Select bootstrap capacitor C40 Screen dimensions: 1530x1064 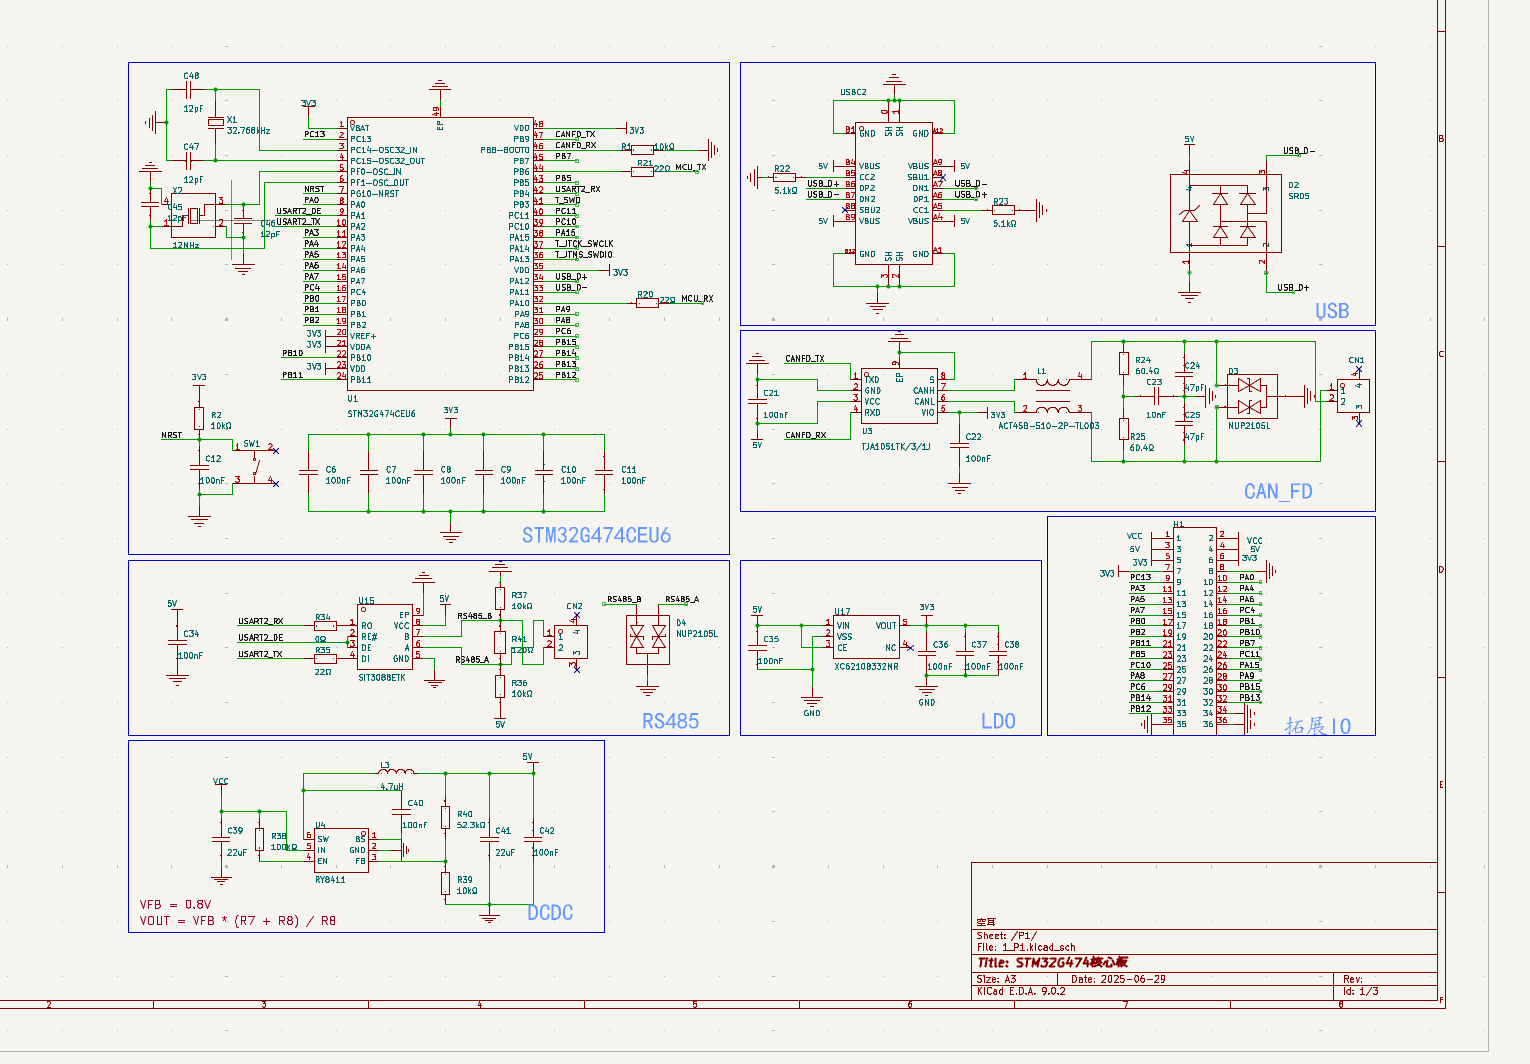(x=402, y=813)
